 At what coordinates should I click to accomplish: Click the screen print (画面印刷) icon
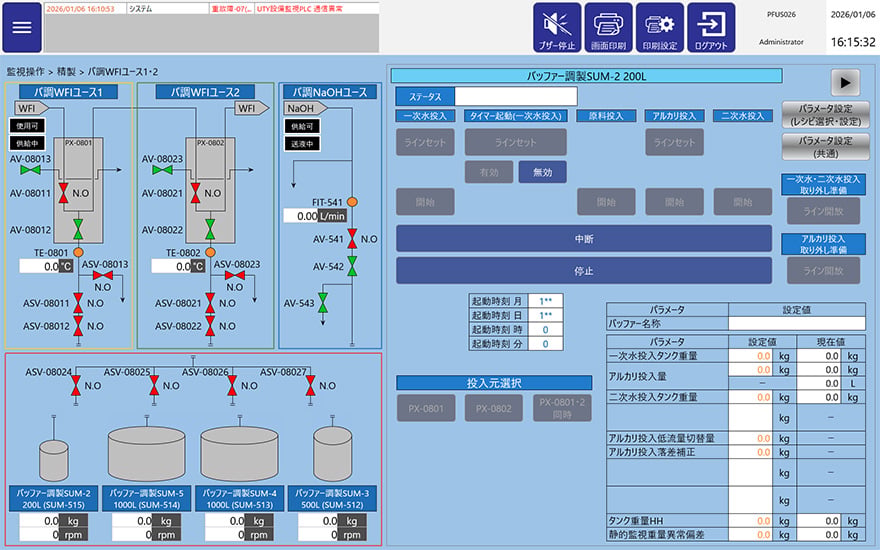(608, 28)
